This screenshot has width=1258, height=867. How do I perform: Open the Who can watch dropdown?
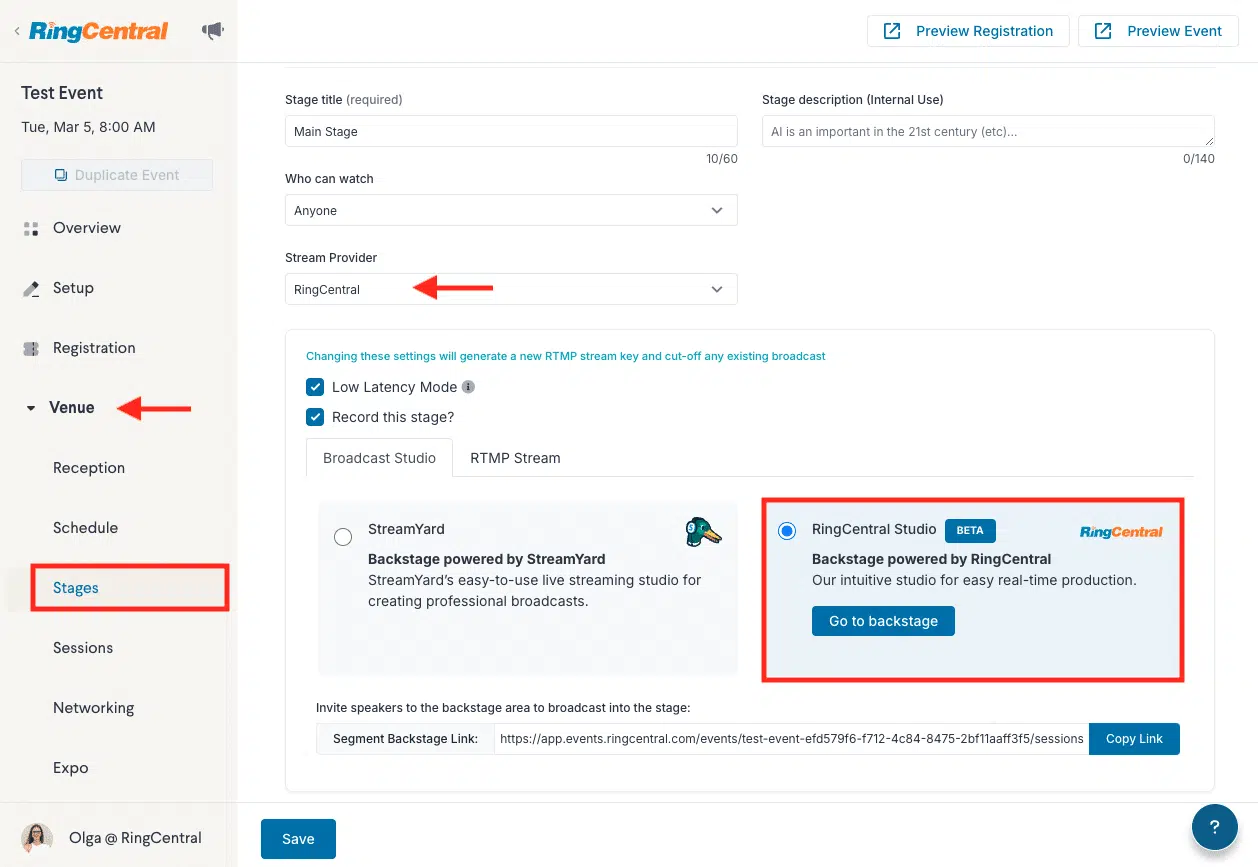coord(511,210)
